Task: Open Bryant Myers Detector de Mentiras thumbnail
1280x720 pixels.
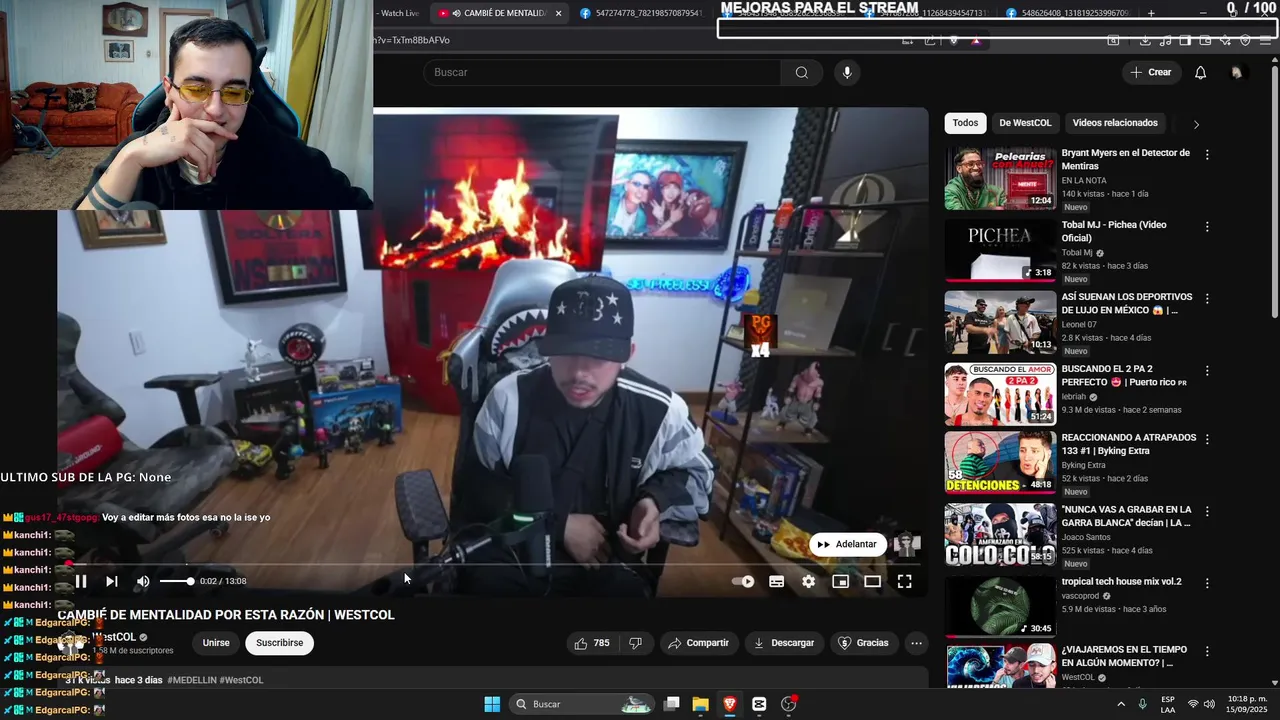Action: (x=1000, y=179)
